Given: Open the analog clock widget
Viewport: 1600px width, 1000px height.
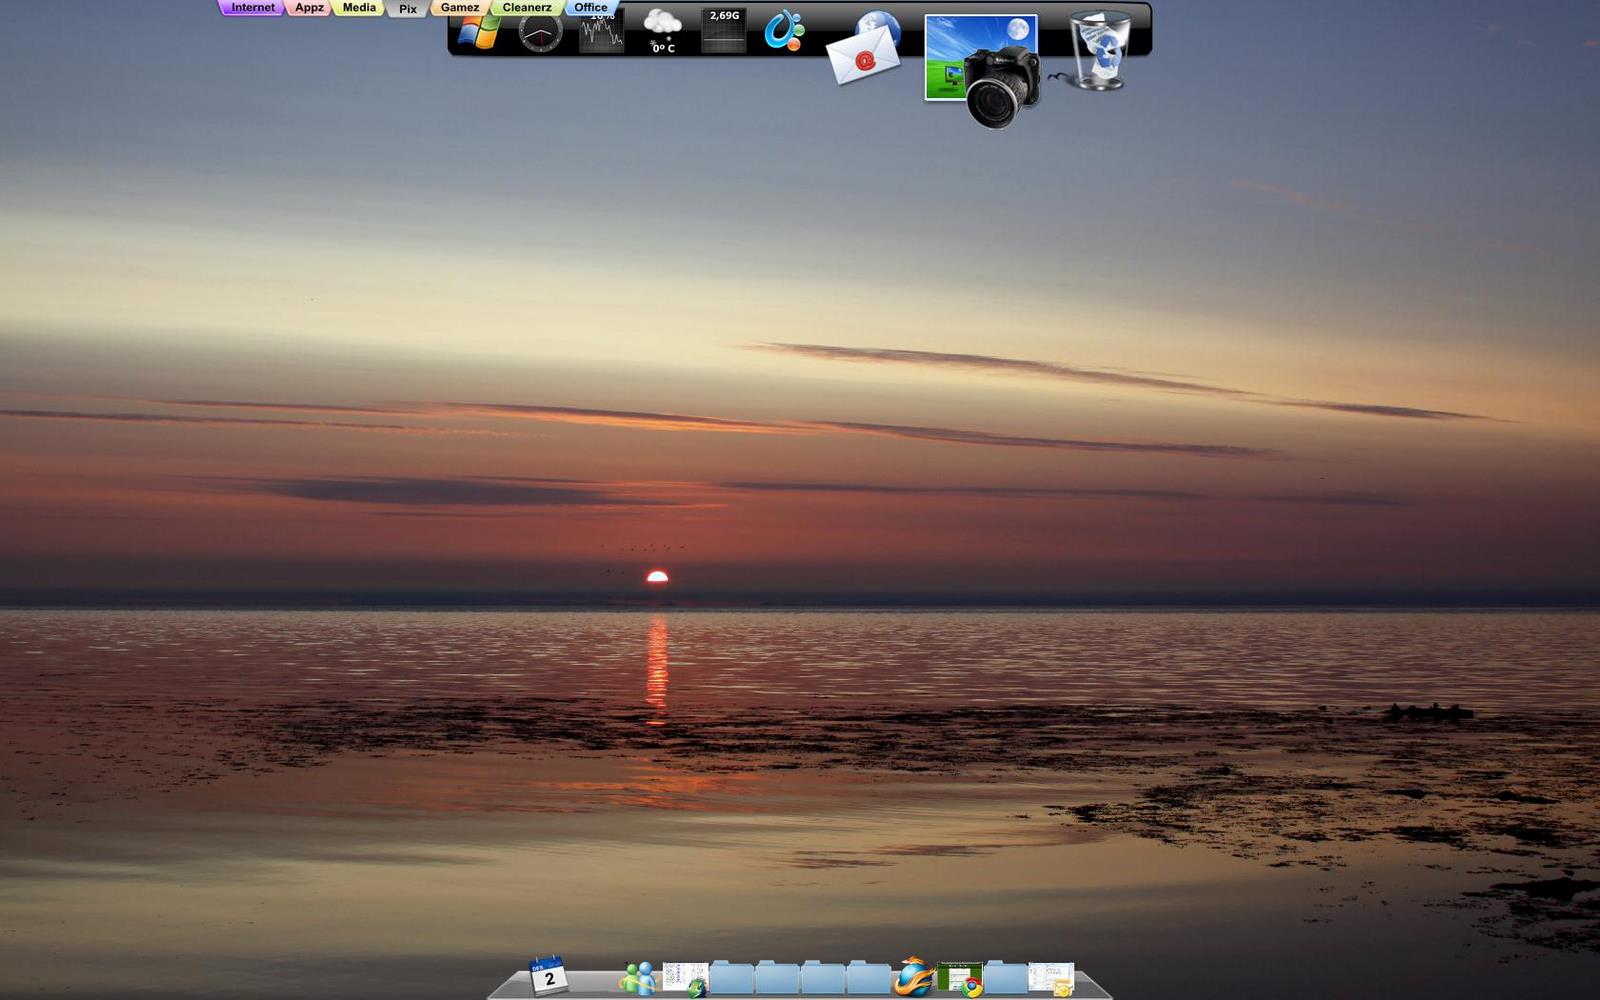Looking at the screenshot, I should (540, 33).
